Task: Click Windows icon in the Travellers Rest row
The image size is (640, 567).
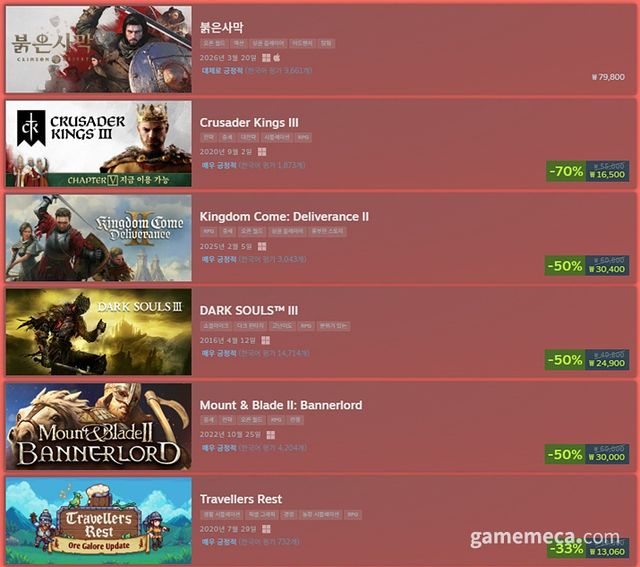Action: [x=266, y=529]
